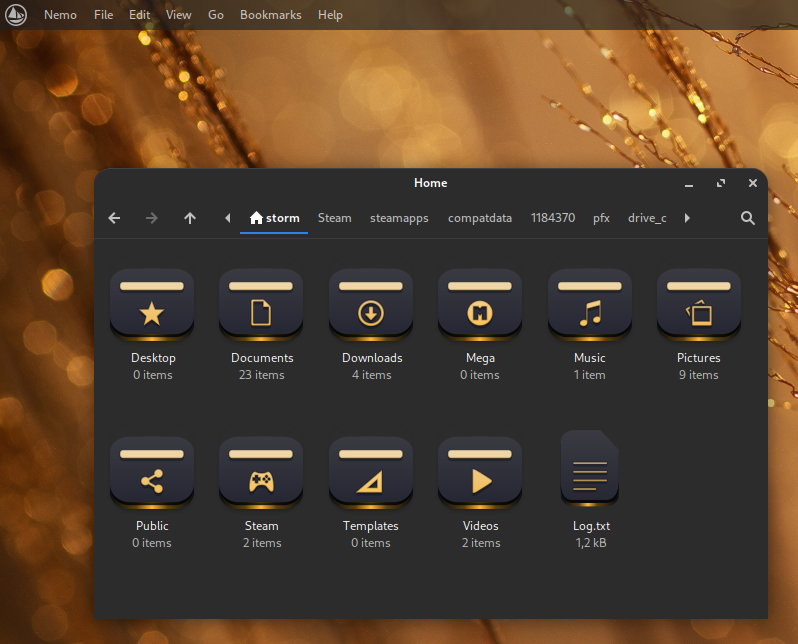
Task: Open the Music folder
Action: (590, 305)
